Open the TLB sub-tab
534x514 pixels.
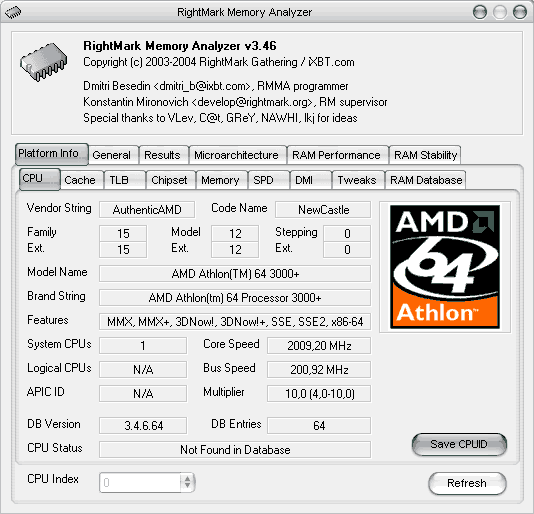(x=119, y=180)
